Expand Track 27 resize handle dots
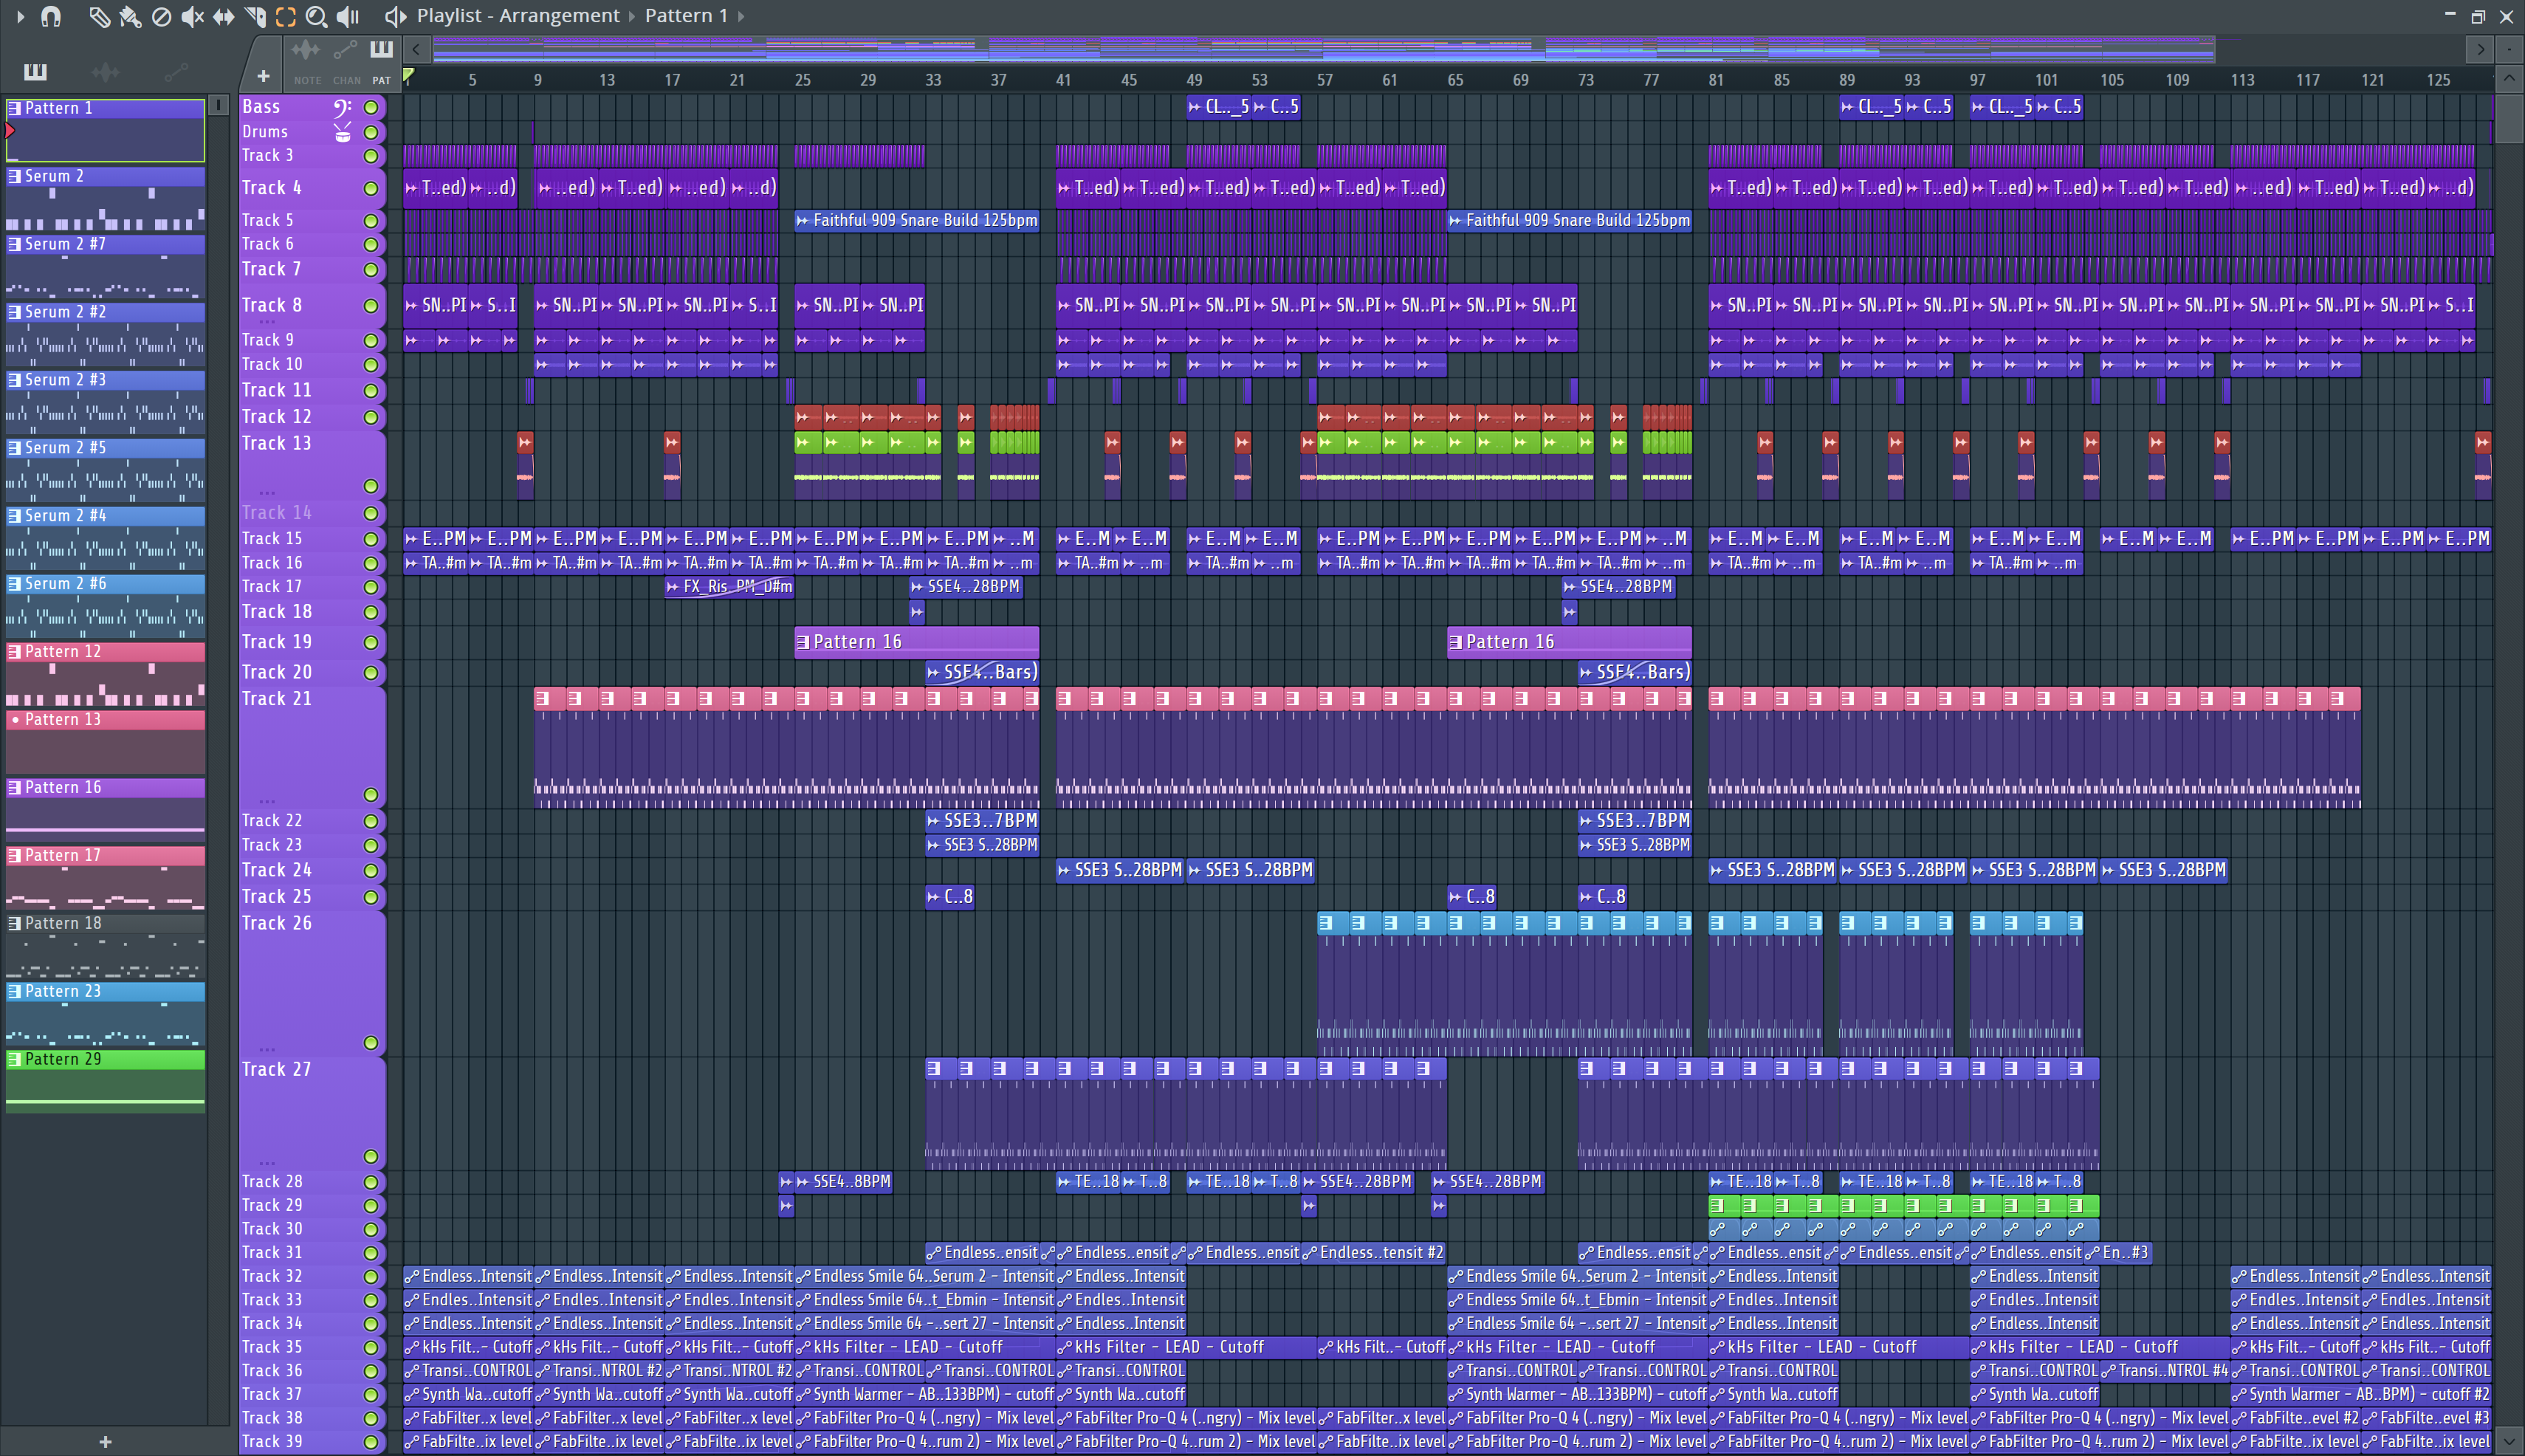This screenshot has width=2525, height=1456. click(x=267, y=1164)
